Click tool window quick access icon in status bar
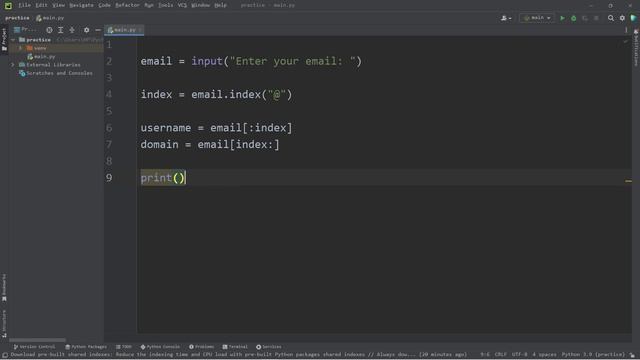This screenshot has width=640, height=360. tap(5, 355)
